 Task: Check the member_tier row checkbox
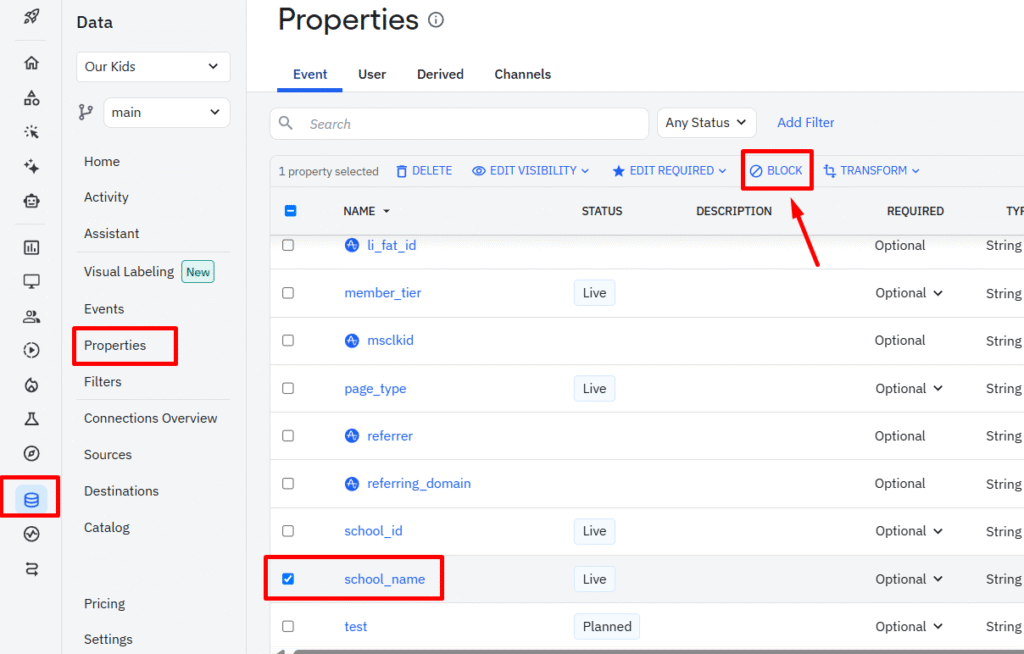tap(288, 293)
